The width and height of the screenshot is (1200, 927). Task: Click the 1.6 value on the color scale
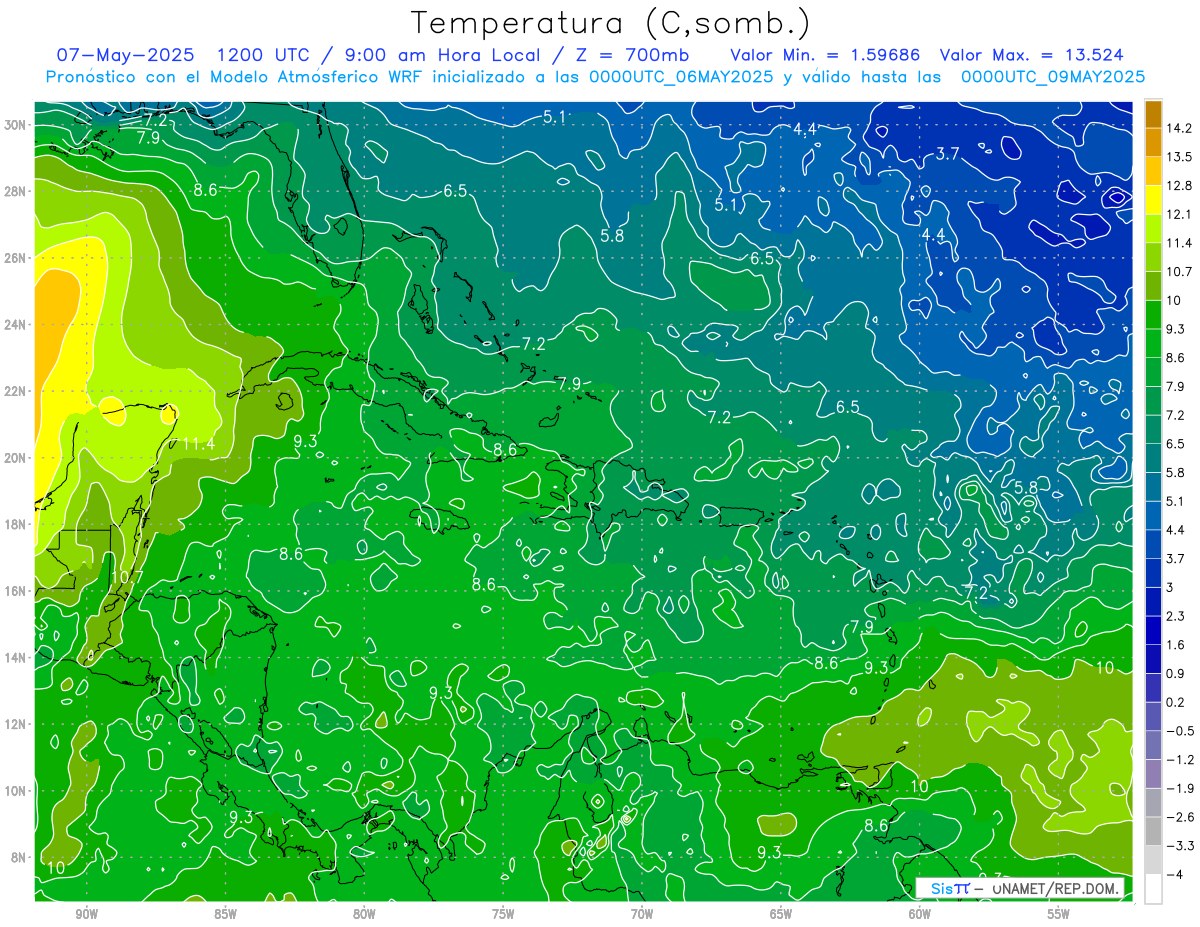pos(1176,645)
